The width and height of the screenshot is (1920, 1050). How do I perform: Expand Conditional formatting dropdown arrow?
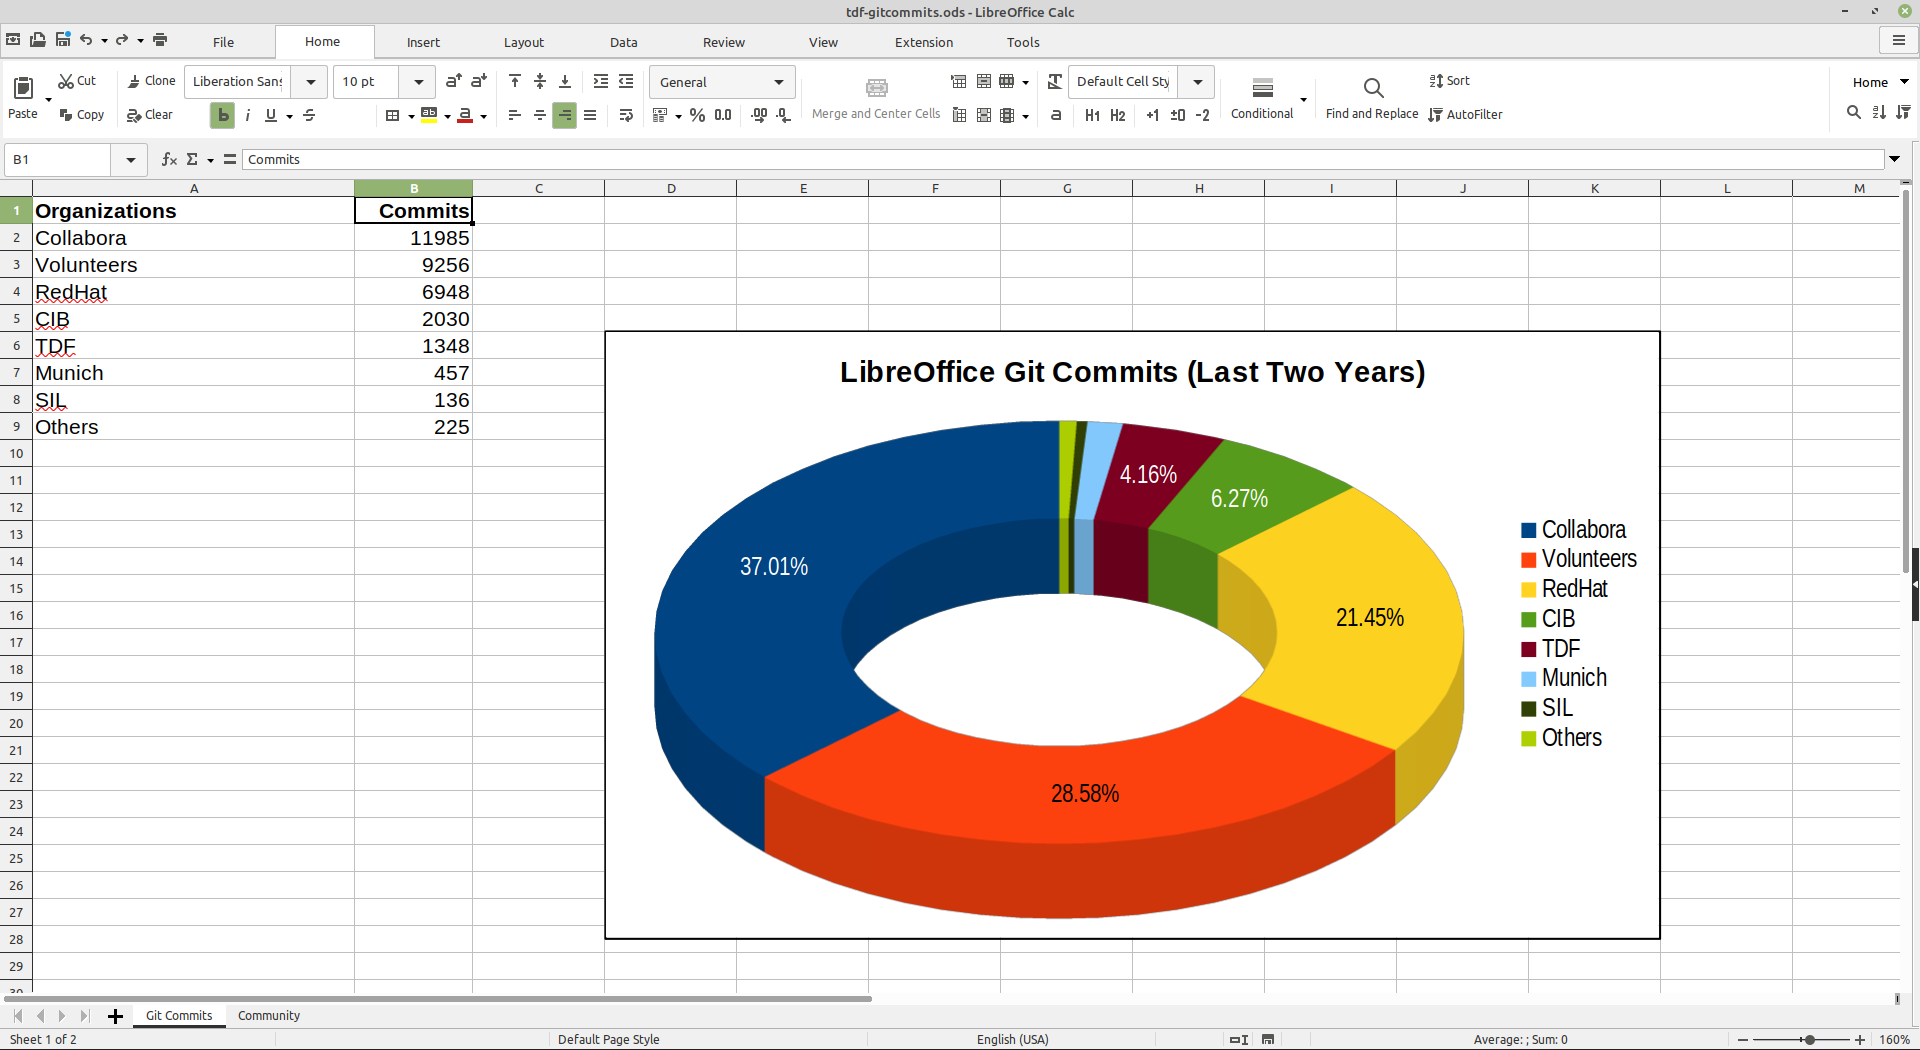coord(1303,99)
